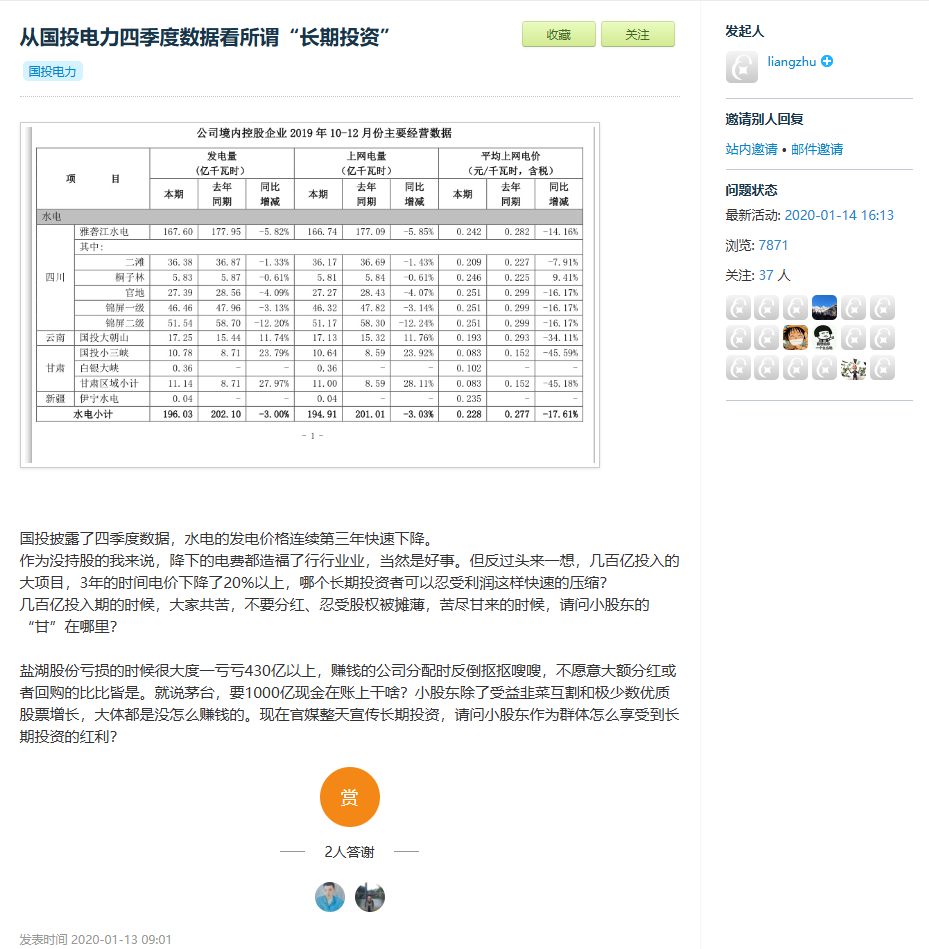Click the 站内邀请 link
This screenshot has width=929, height=949.
pyautogui.click(x=751, y=149)
